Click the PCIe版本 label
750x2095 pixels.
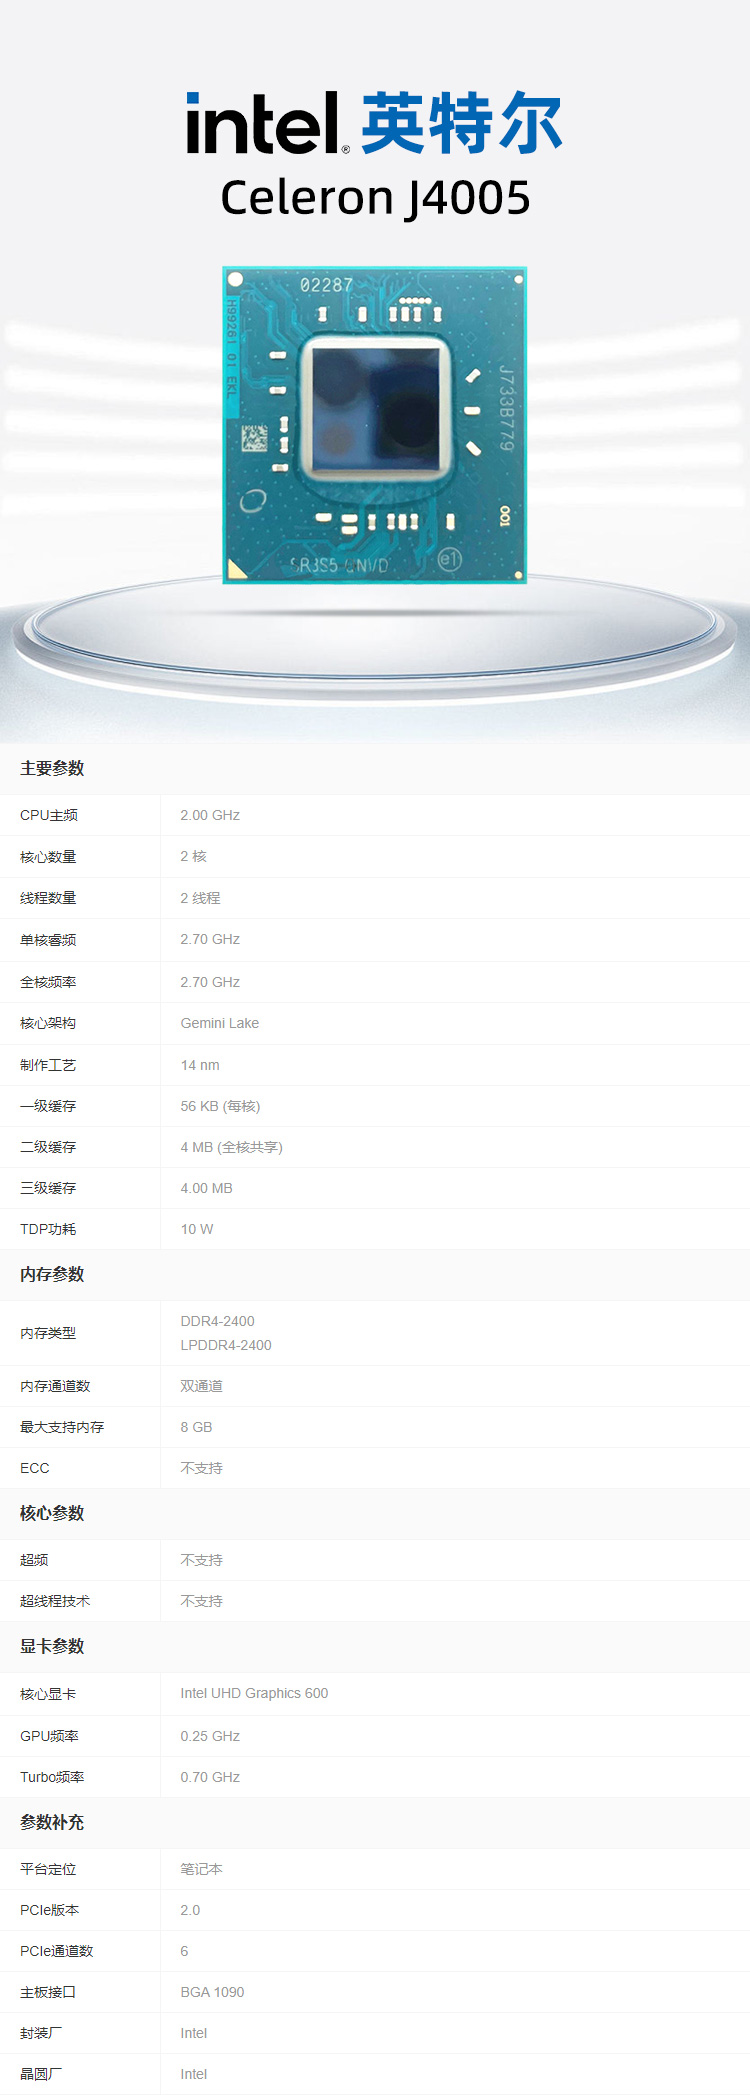pos(49,1910)
